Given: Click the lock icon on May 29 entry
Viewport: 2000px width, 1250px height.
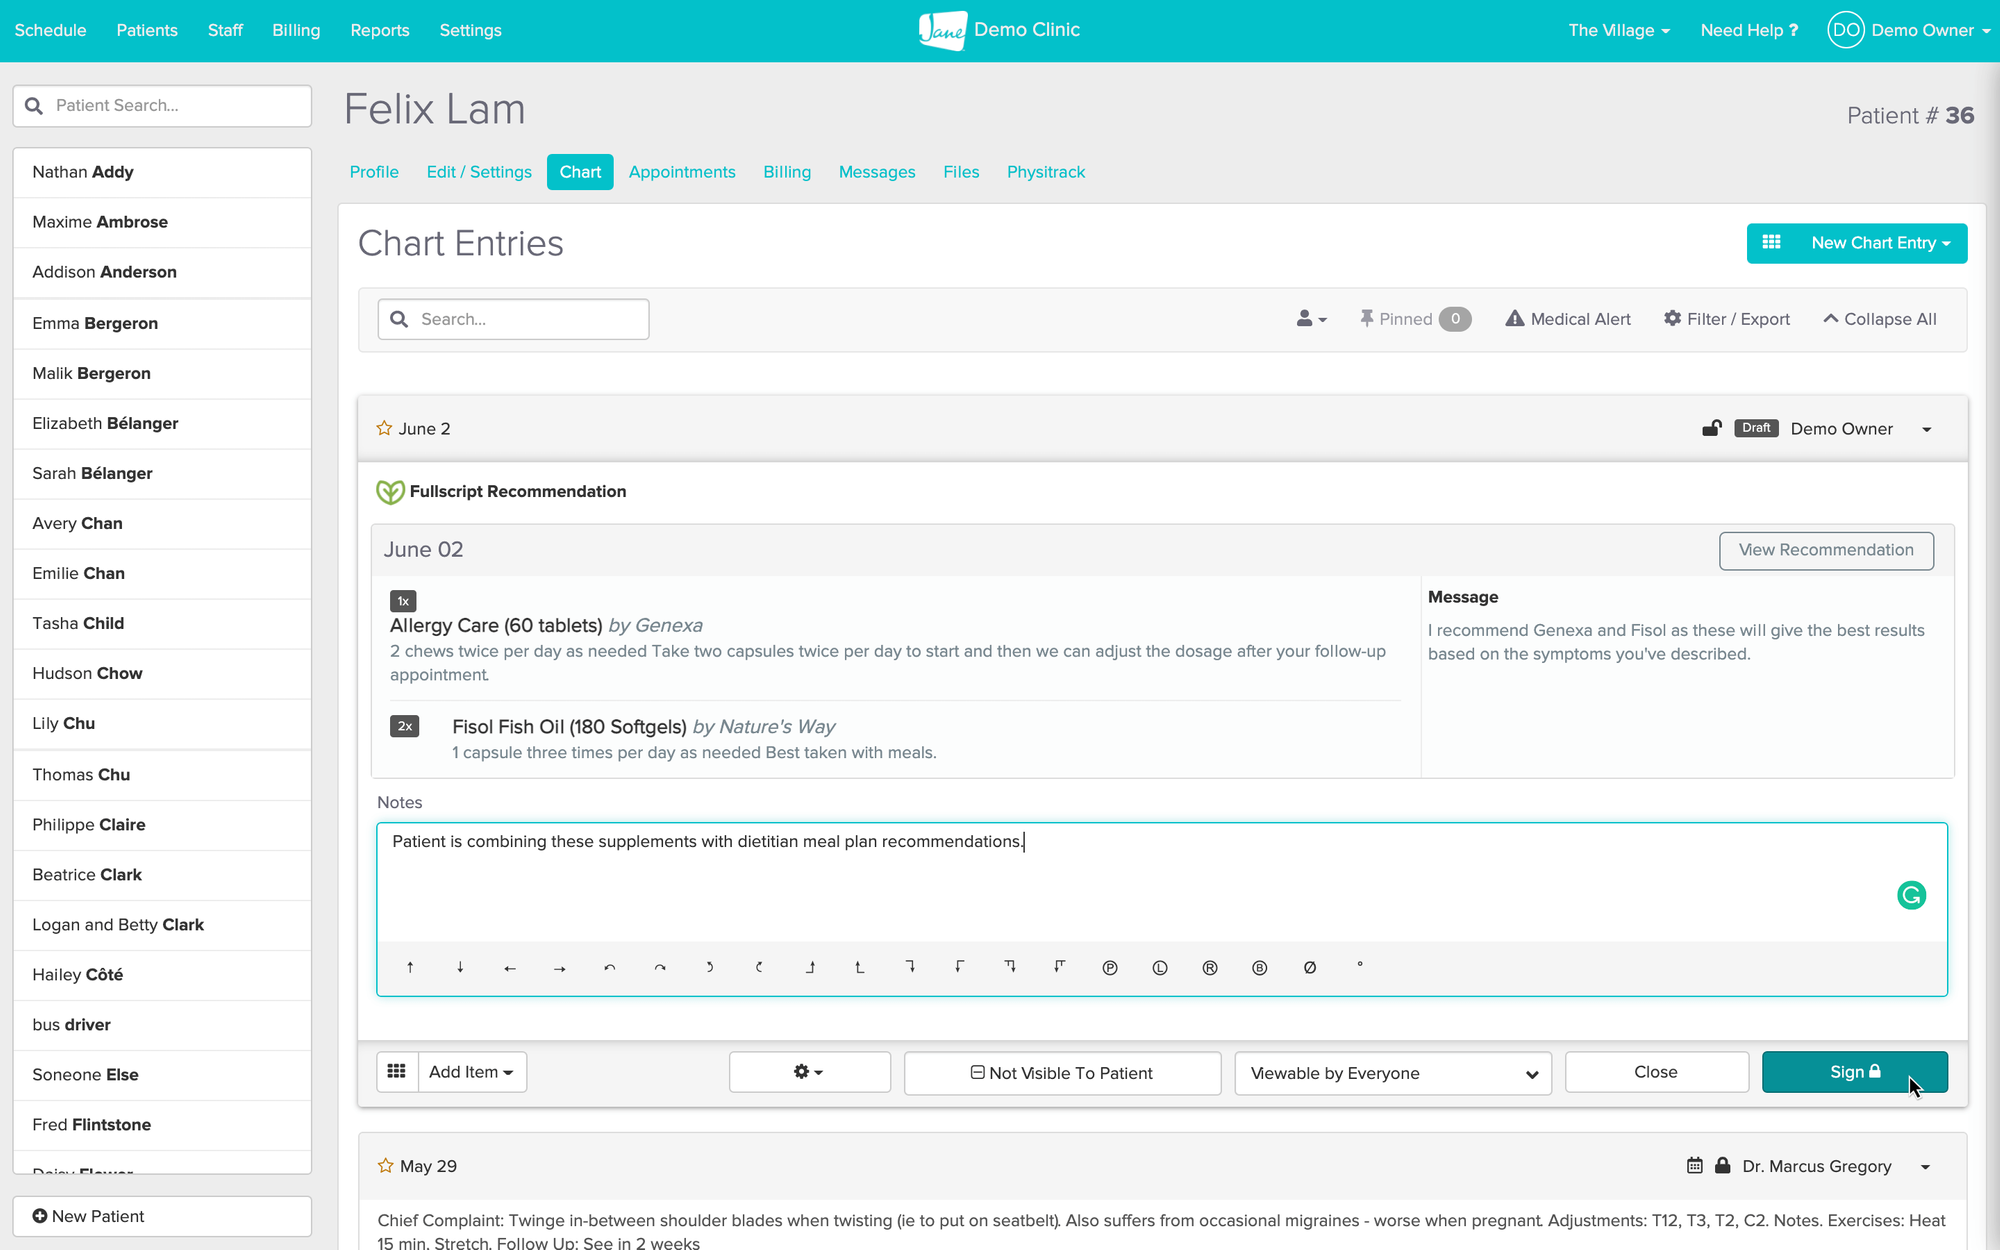Looking at the screenshot, I should [x=1723, y=1165].
